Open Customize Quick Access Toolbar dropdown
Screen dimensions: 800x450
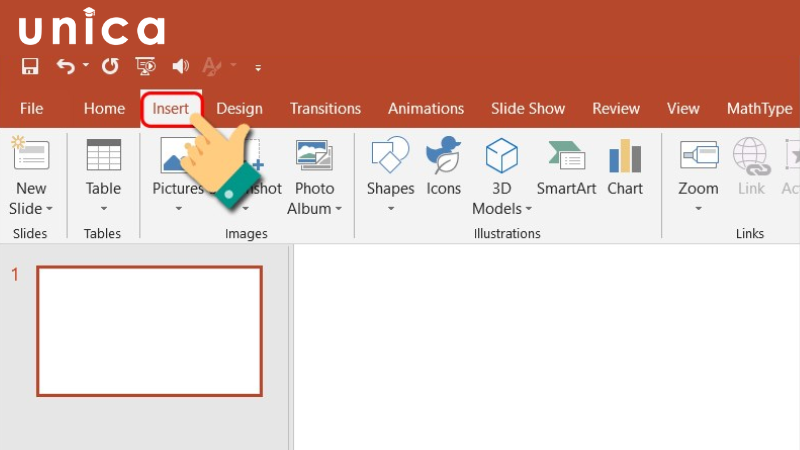(x=258, y=68)
